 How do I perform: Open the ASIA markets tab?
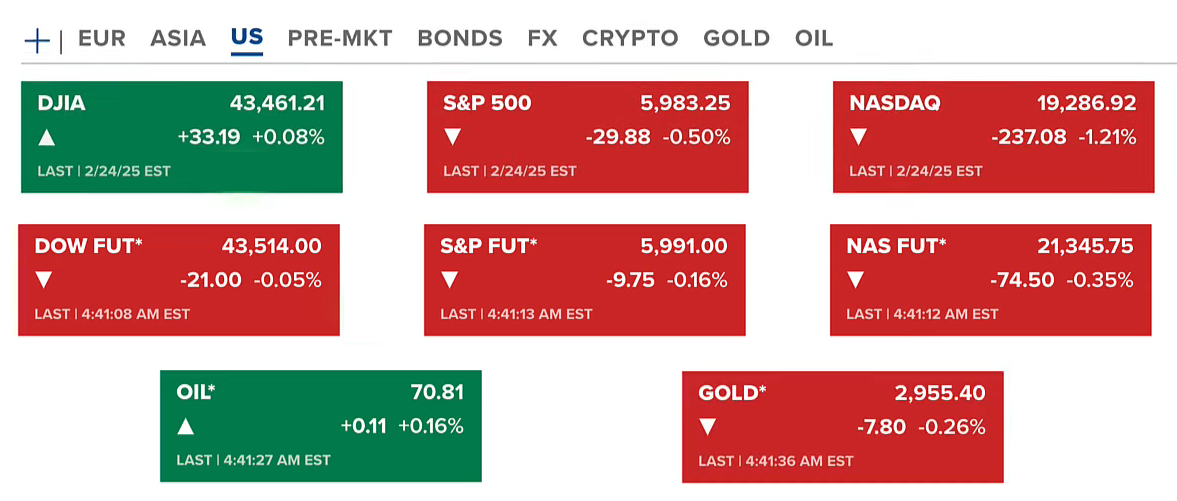[178, 39]
